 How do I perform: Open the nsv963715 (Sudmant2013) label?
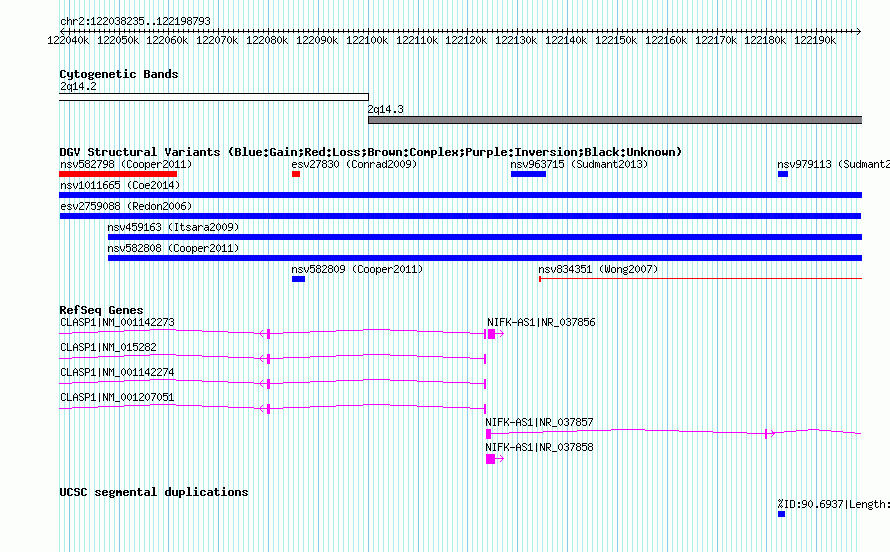(579, 165)
